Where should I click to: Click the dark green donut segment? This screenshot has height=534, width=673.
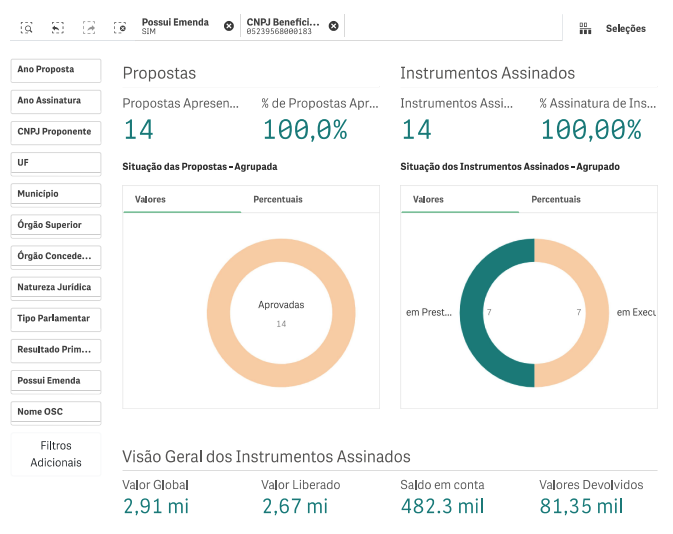(x=473, y=313)
